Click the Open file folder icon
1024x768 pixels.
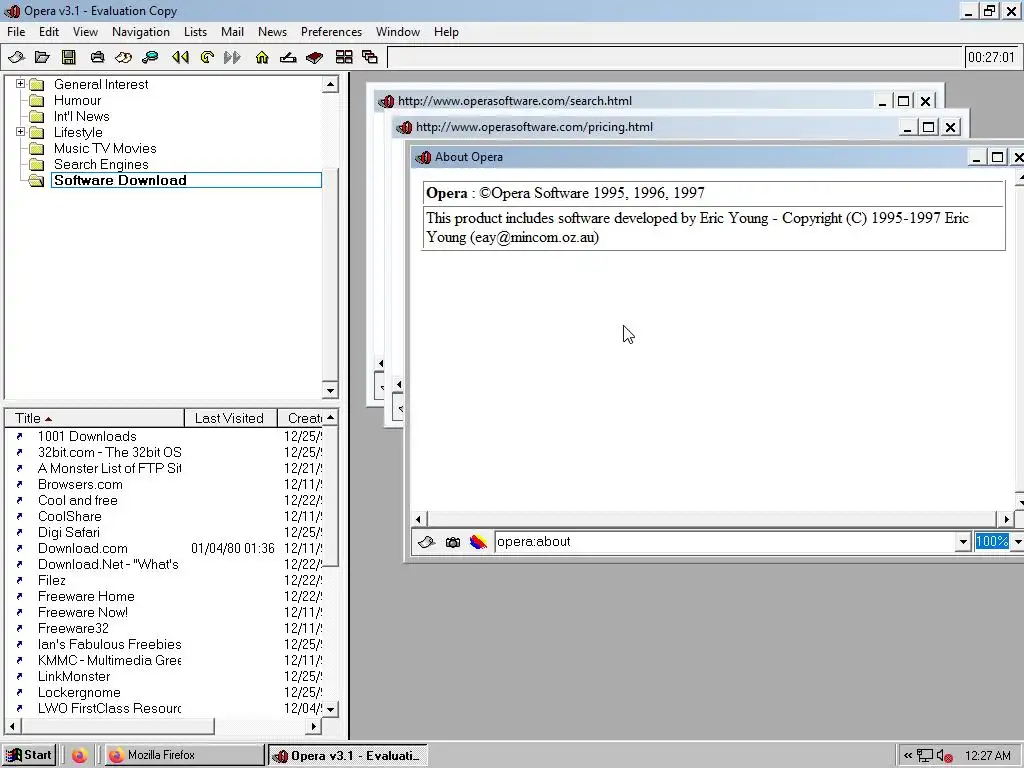coord(42,57)
